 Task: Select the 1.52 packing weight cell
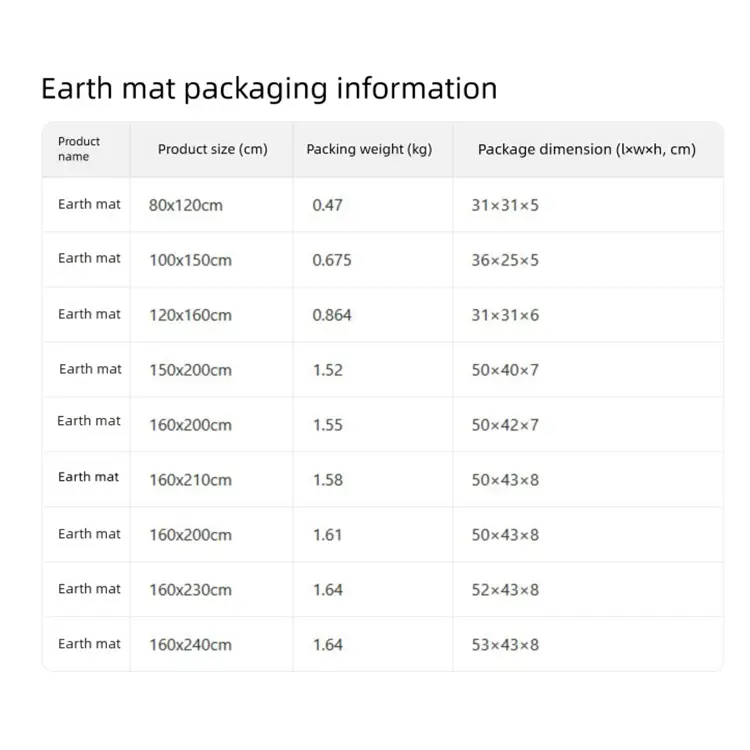327,370
